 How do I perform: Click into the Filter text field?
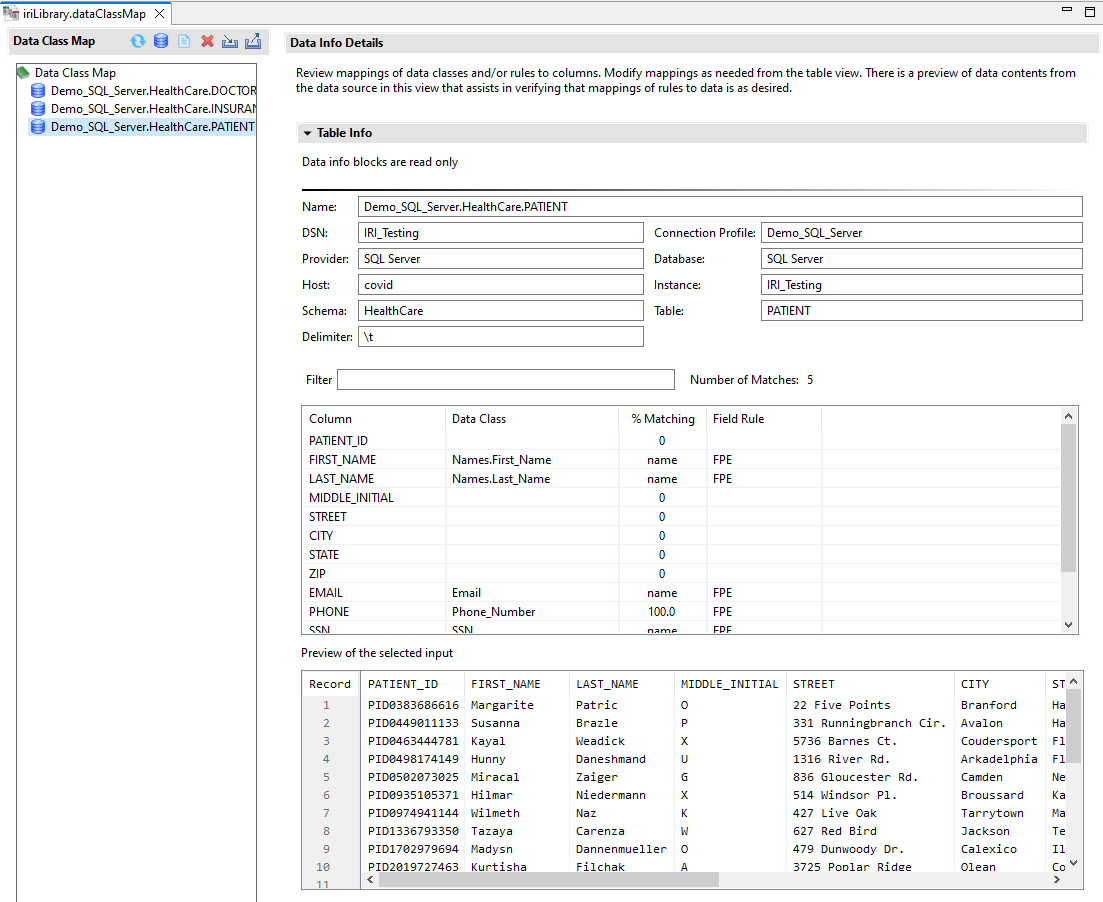505,380
